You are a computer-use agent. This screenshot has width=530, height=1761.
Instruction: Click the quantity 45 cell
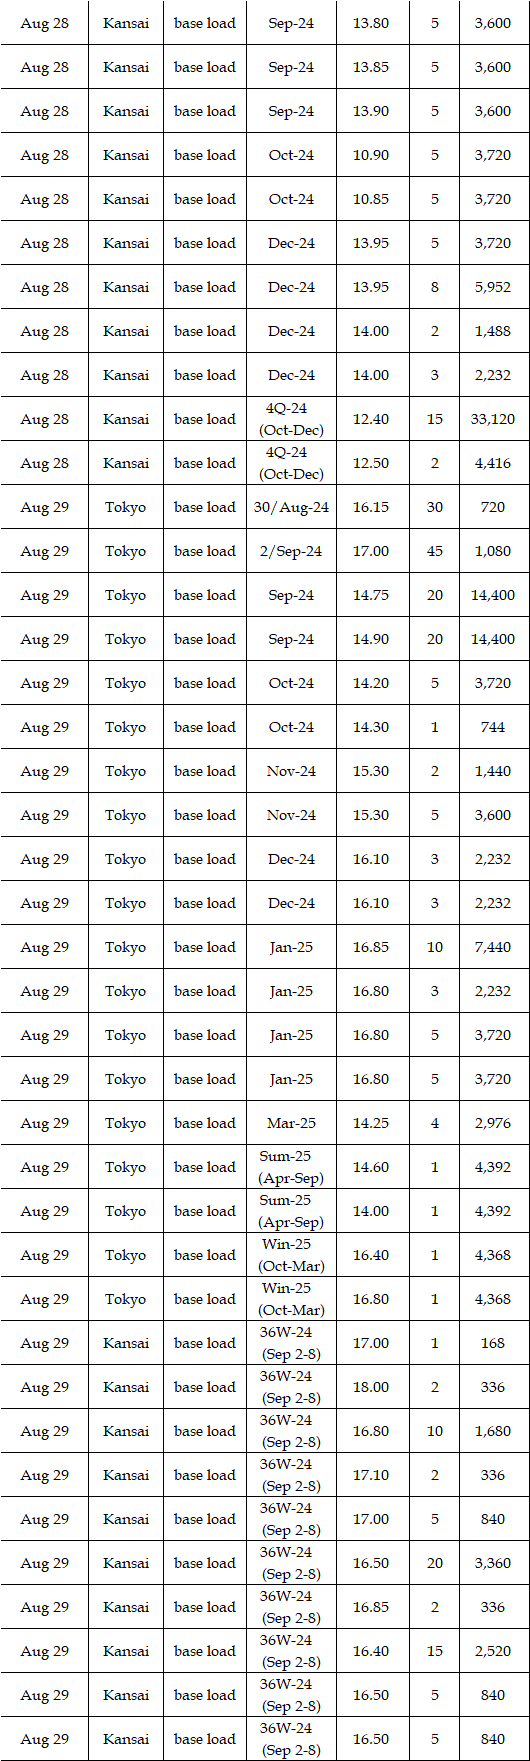(434, 551)
